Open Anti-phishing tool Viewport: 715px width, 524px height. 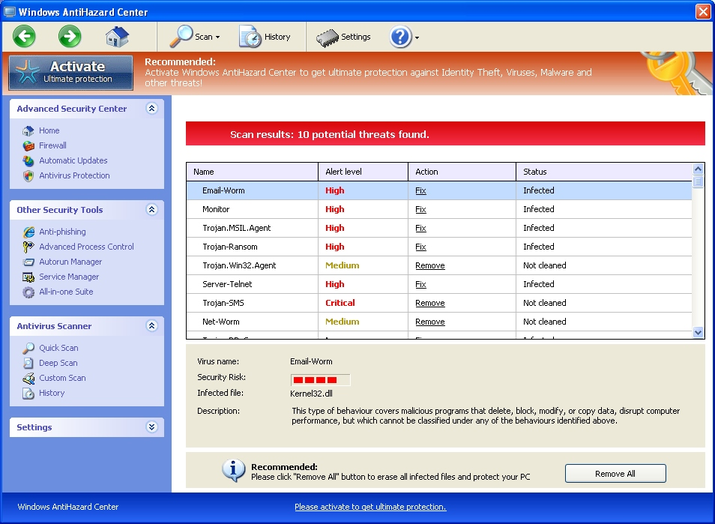[x=61, y=232]
